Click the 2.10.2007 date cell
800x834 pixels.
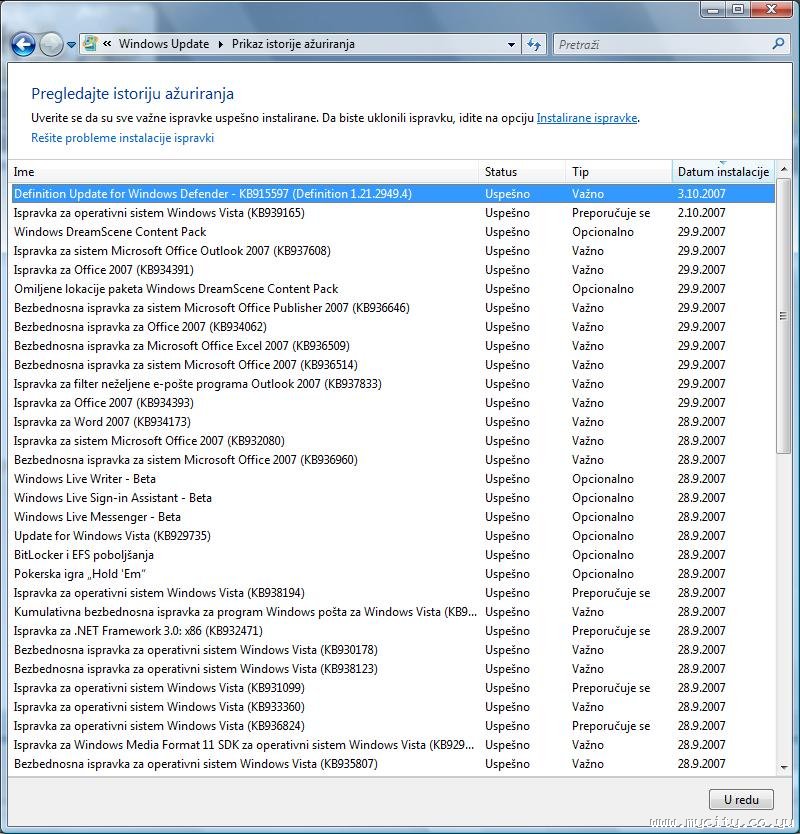tap(702, 213)
